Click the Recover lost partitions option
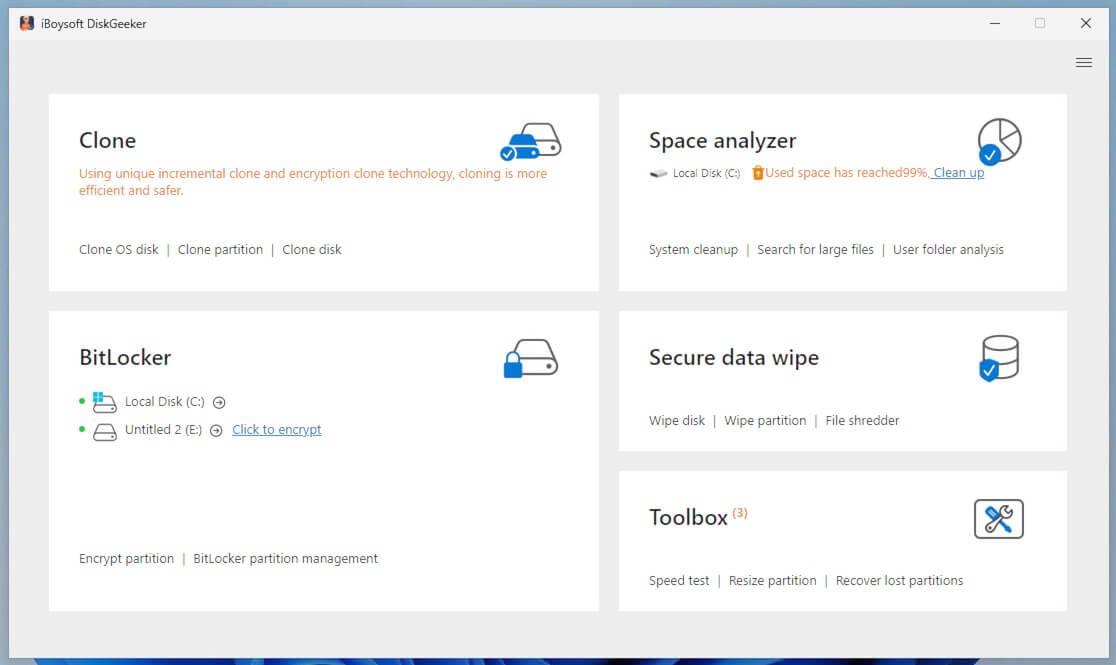1116x665 pixels. pyautogui.click(x=899, y=580)
